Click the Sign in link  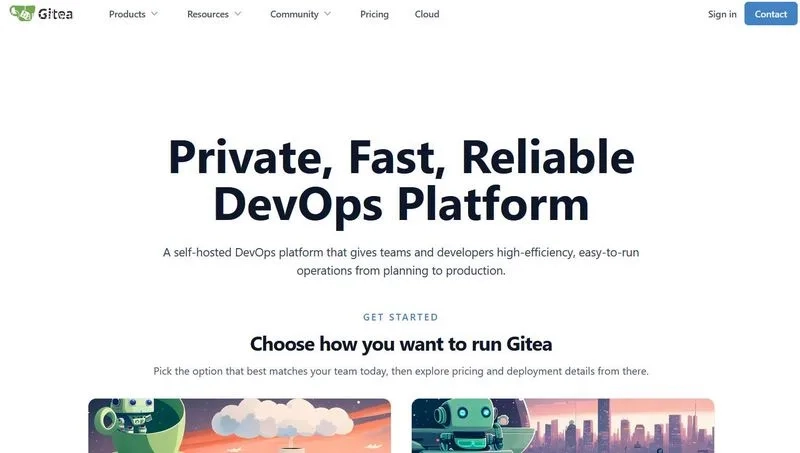722,14
